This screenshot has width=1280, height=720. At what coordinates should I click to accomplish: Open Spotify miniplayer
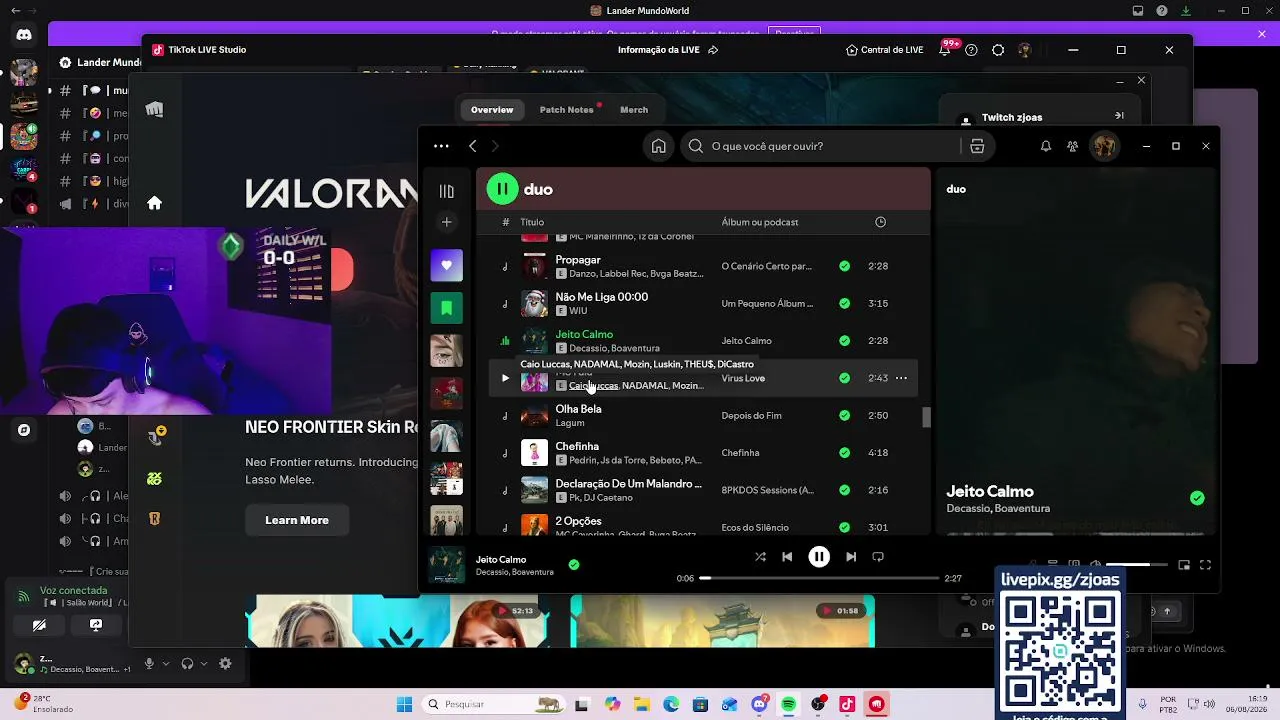pyautogui.click(x=1184, y=565)
